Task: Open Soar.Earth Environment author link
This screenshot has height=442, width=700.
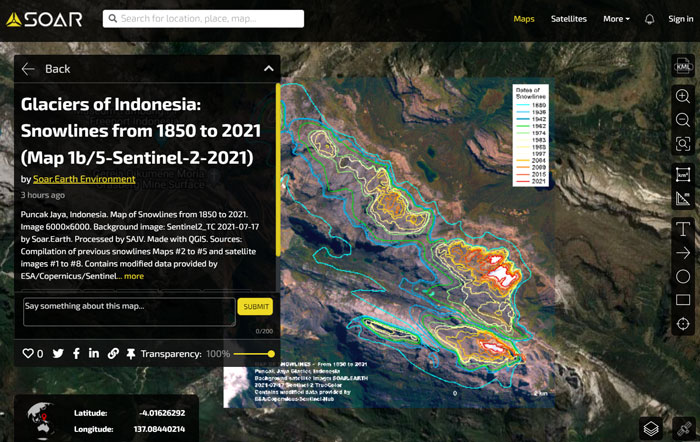Action: coord(84,179)
